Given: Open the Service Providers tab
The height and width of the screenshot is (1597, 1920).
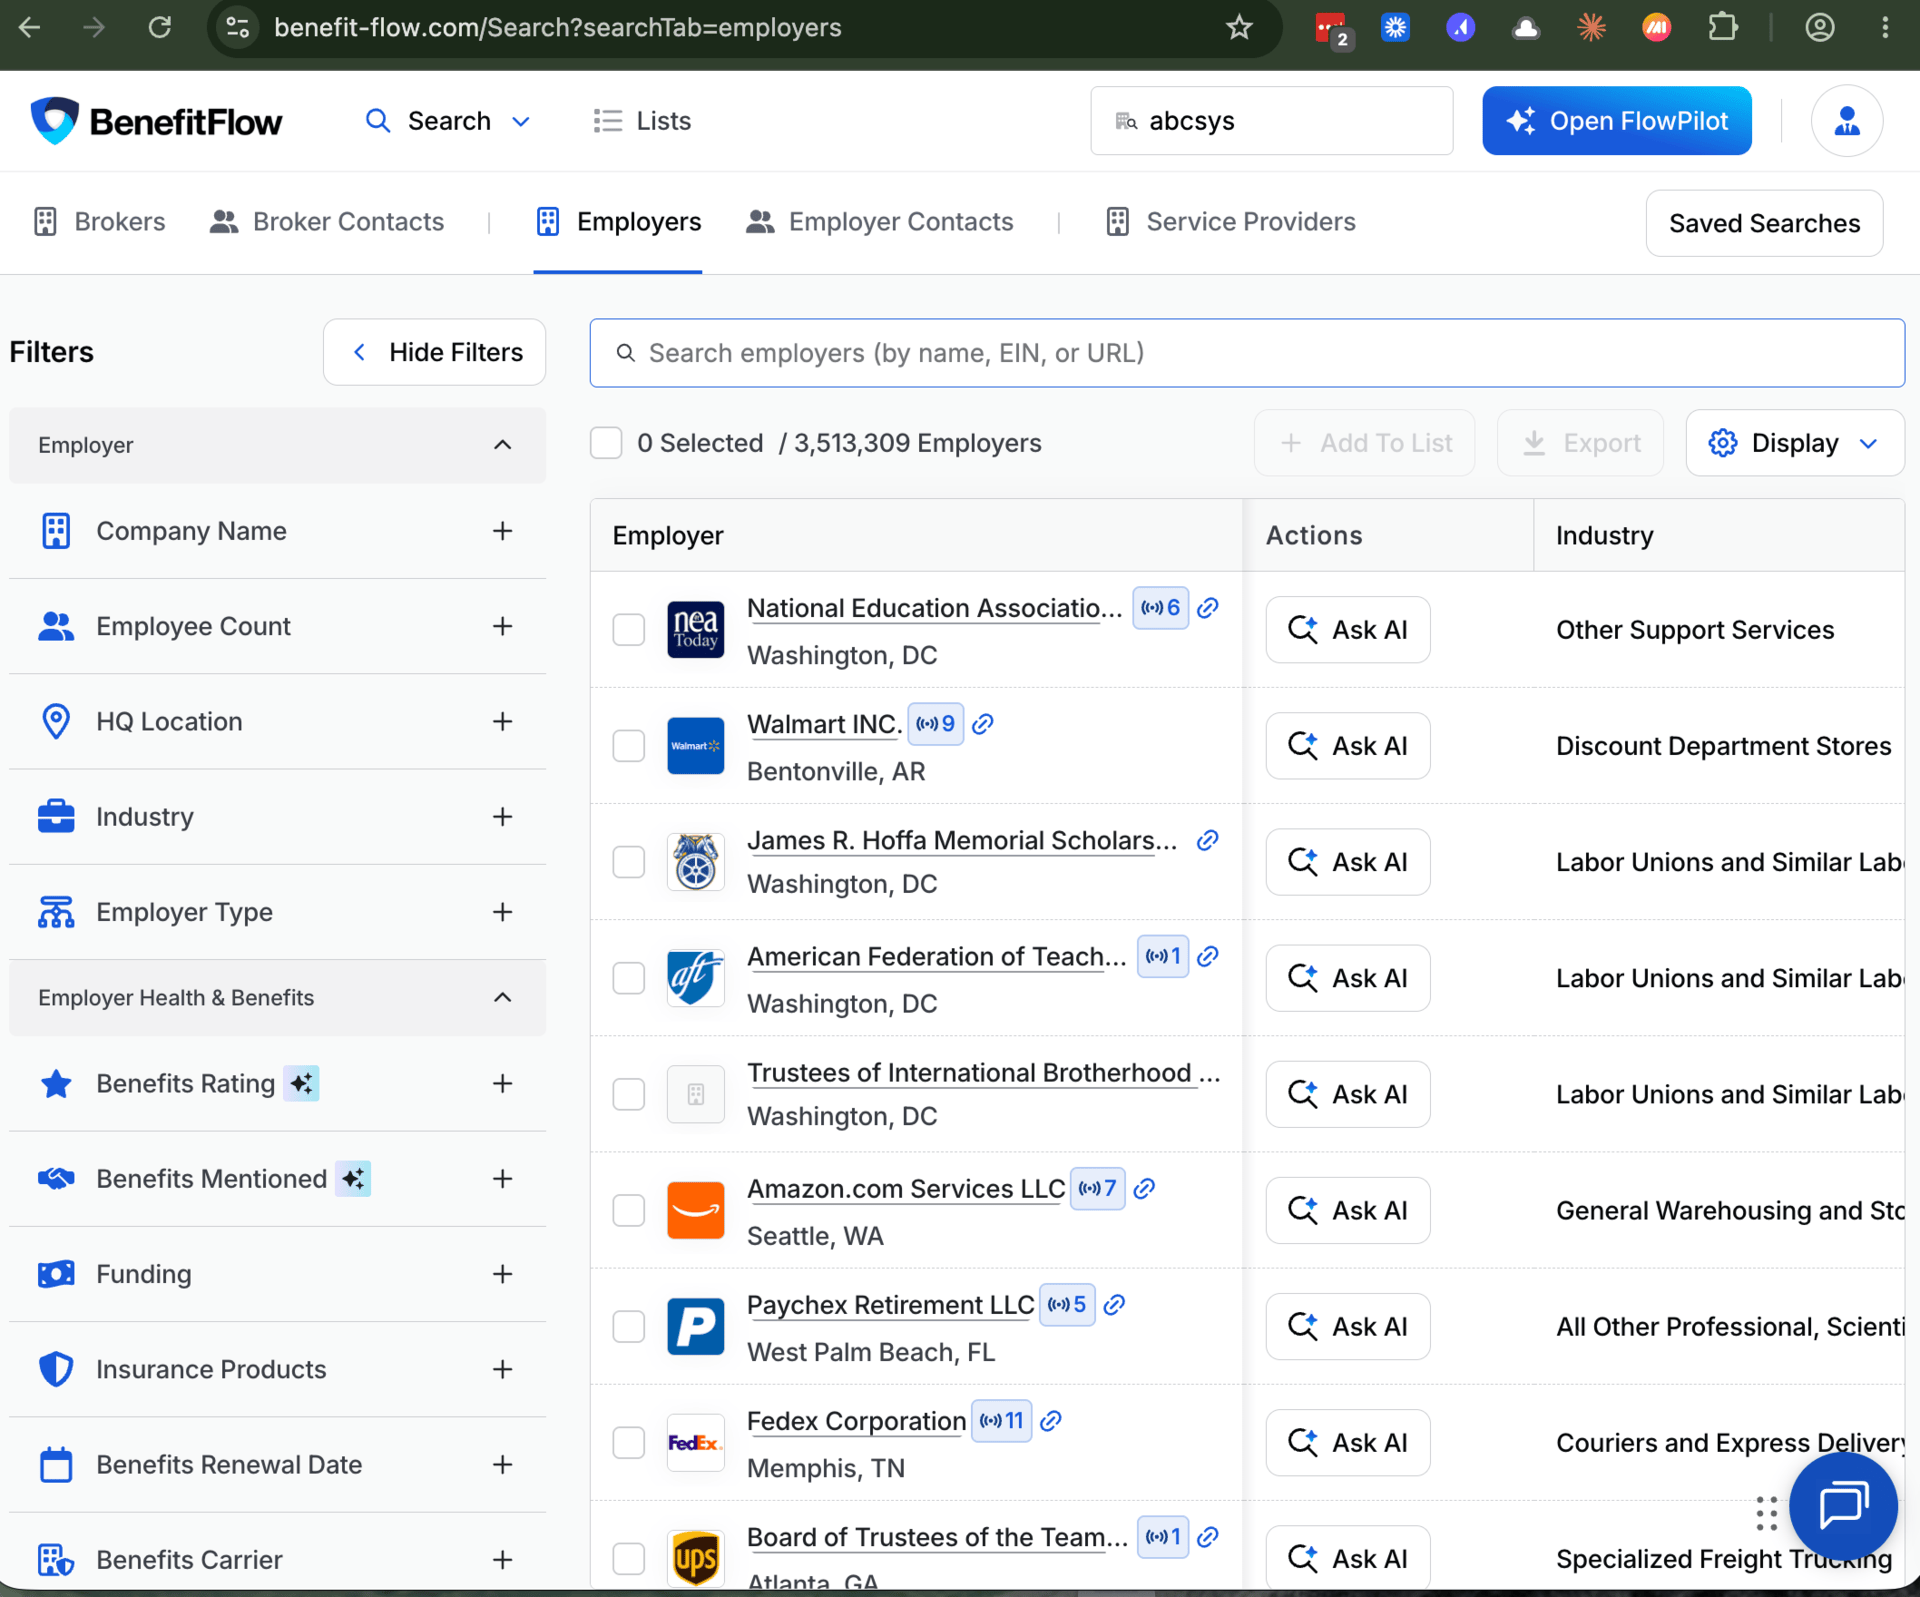Looking at the screenshot, I should click(x=1231, y=221).
